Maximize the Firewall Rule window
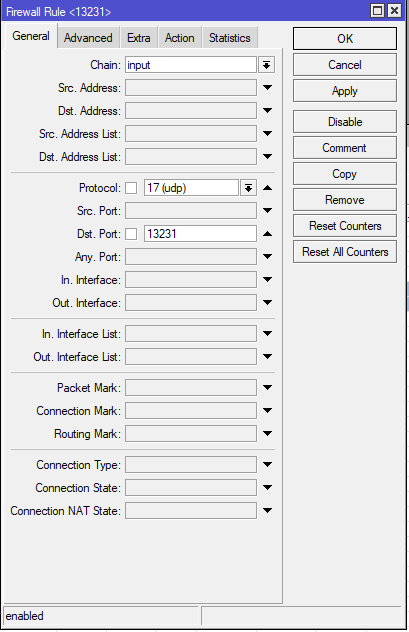 [x=378, y=10]
